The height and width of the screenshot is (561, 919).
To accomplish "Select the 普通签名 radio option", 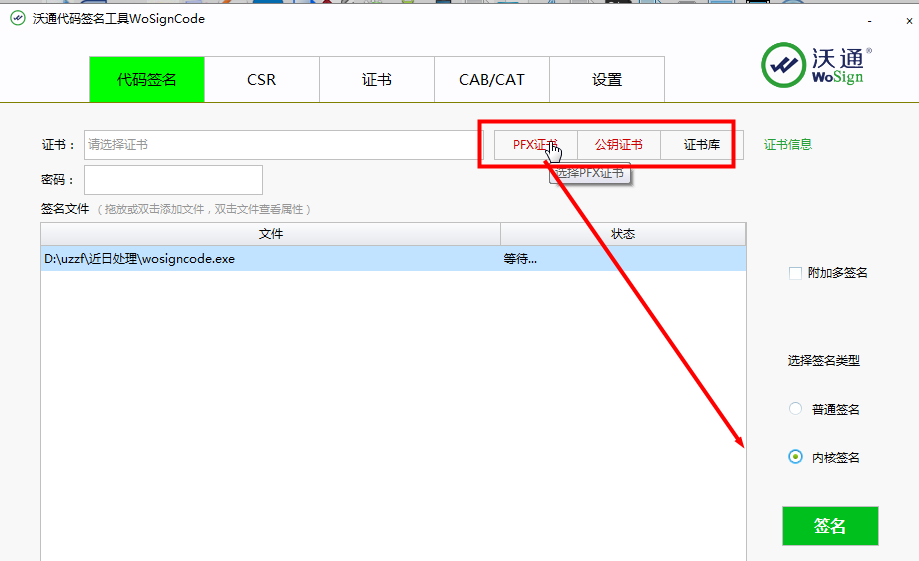I will tap(795, 409).
